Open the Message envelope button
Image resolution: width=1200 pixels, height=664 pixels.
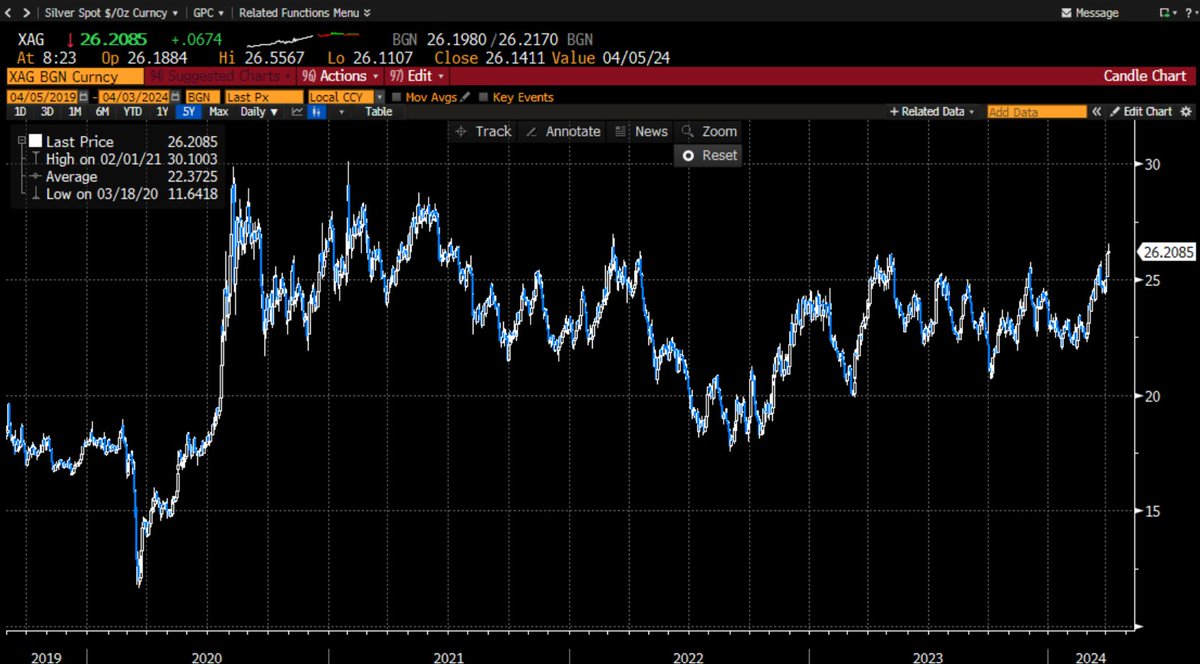click(x=1090, y=13)
